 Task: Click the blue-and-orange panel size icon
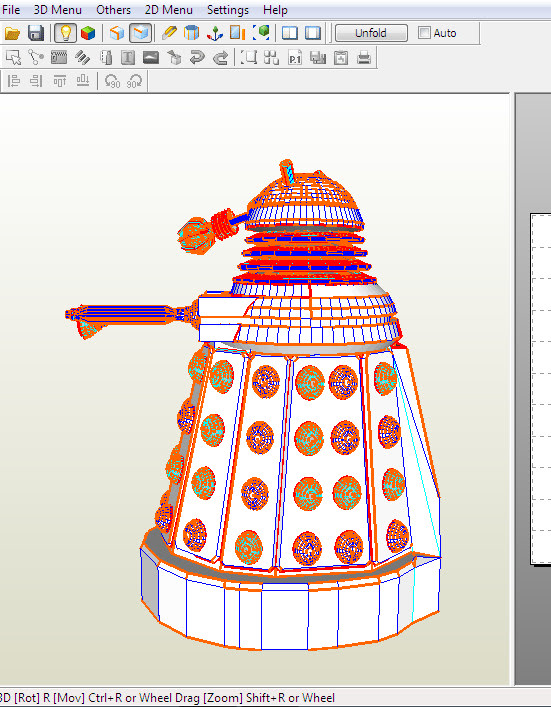click(x=238, y=33)
